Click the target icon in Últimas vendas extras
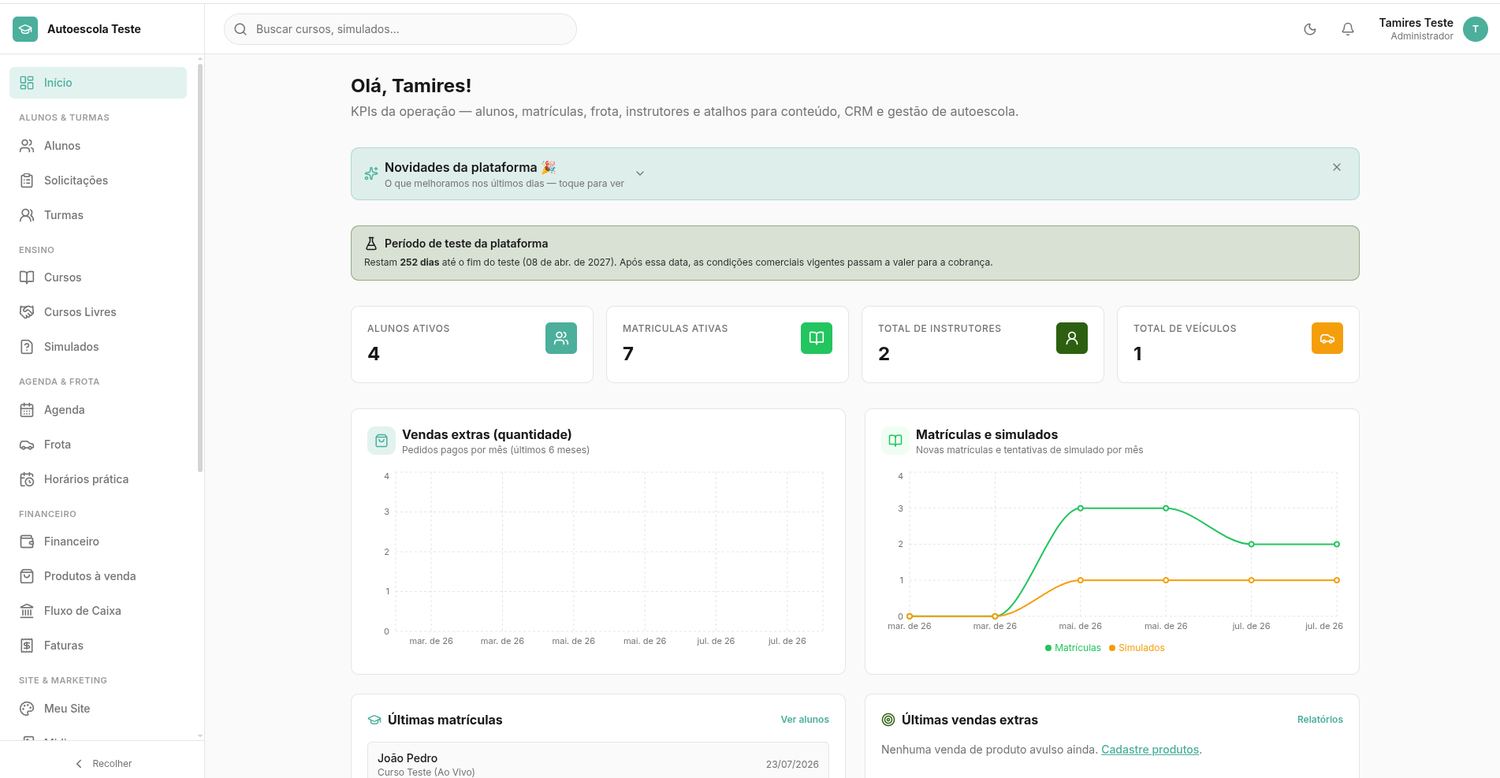The width and height of the screenshot is (1500, 778). pos(888,720)
